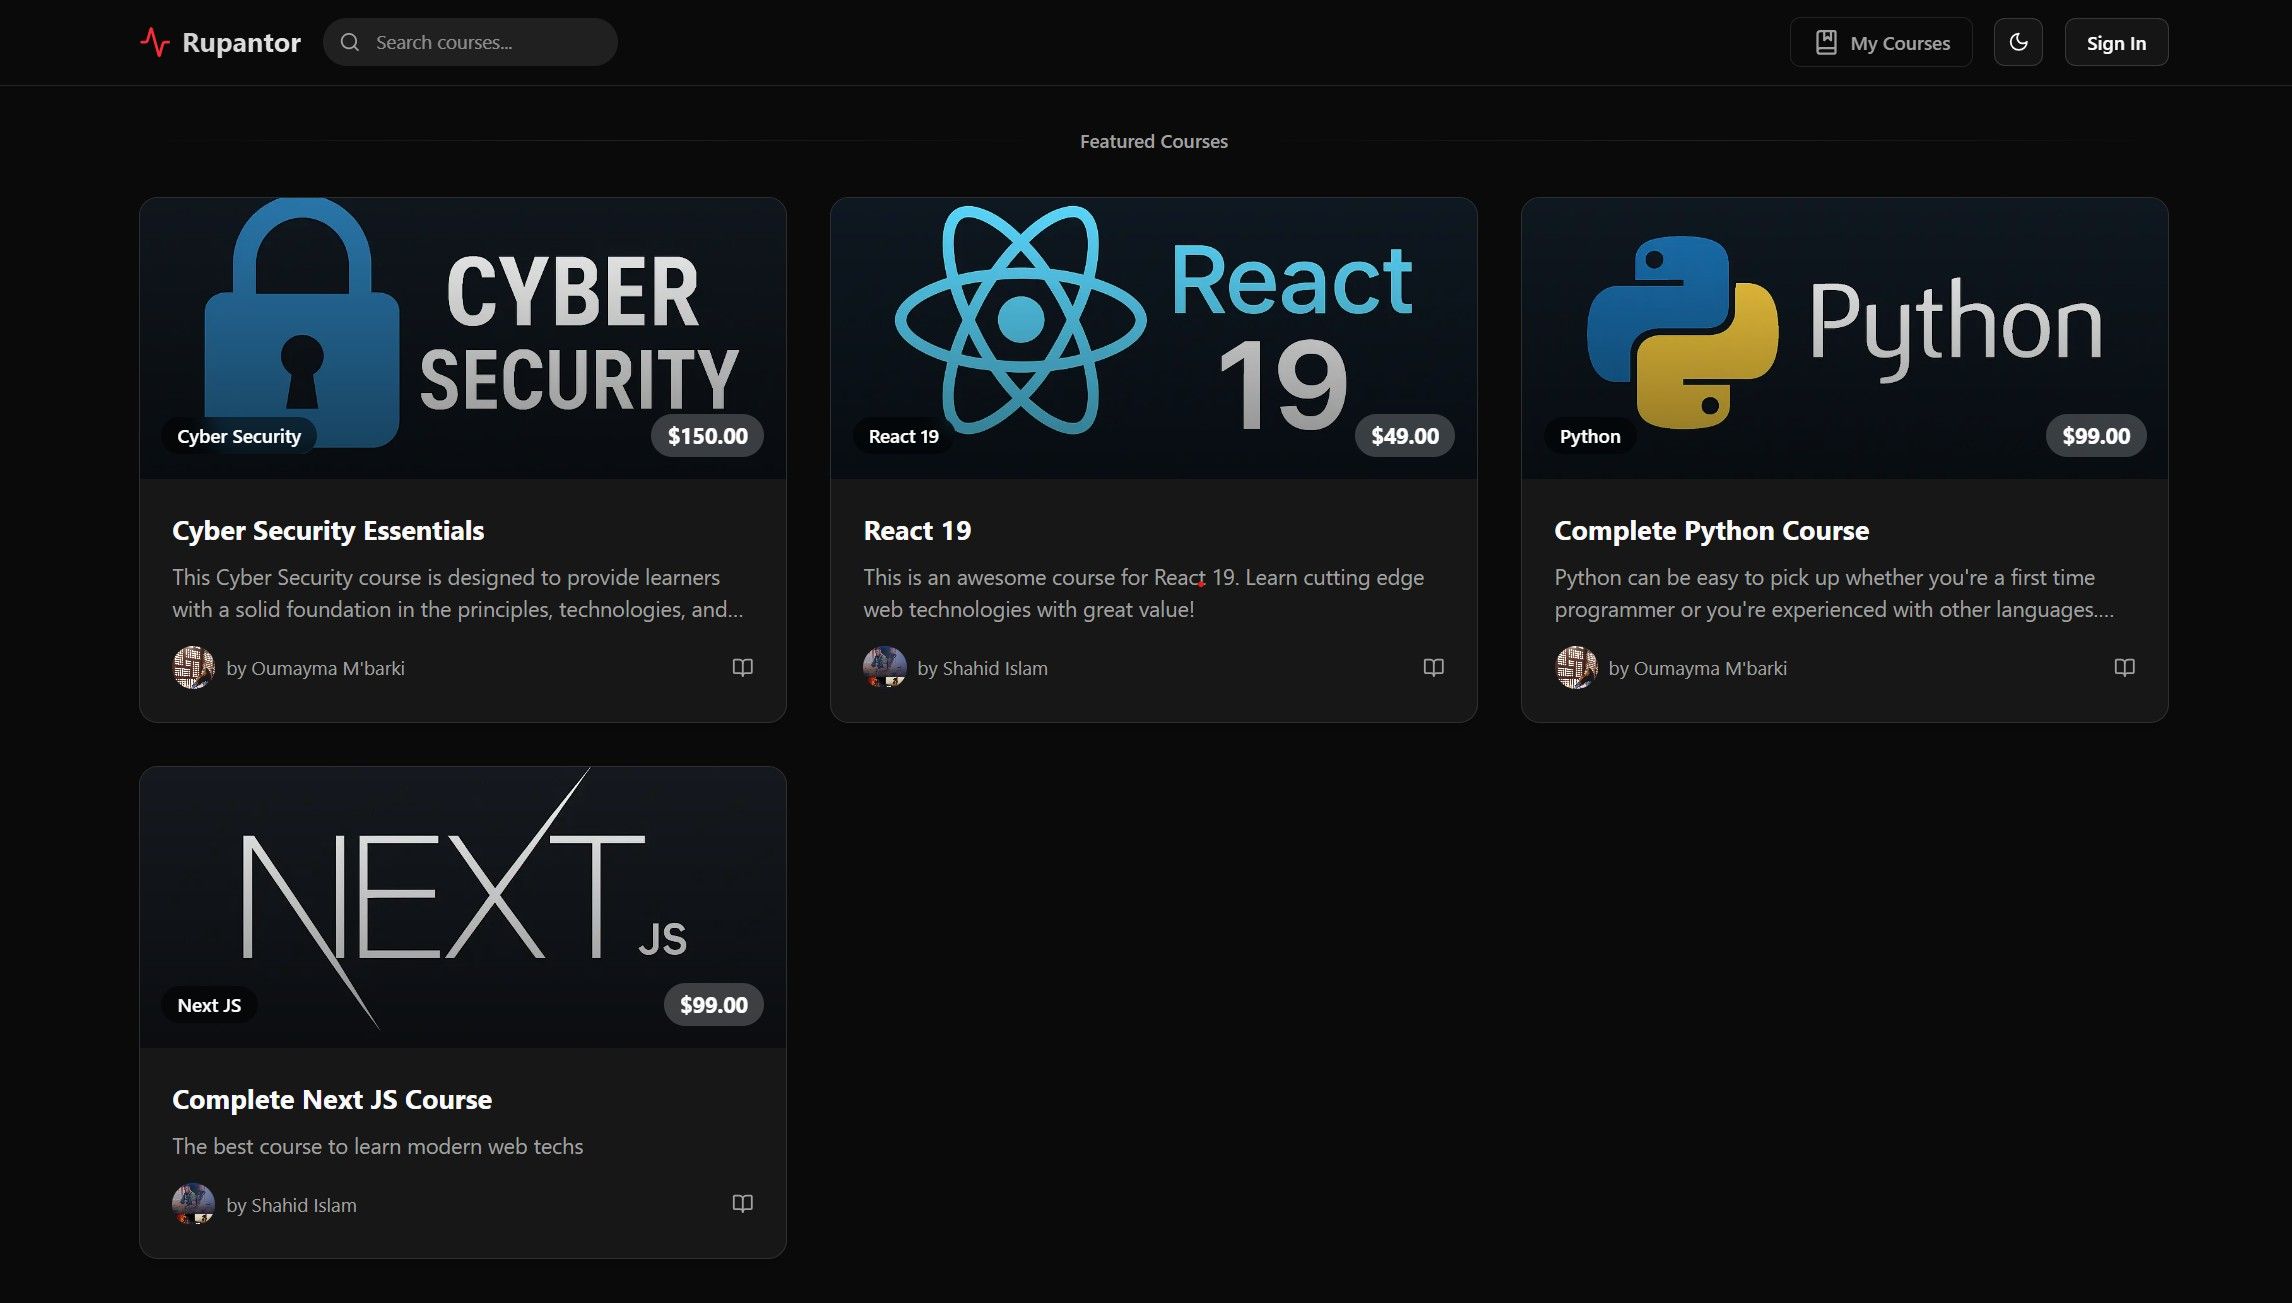Click the search magnifier icon

coord(350,42)
